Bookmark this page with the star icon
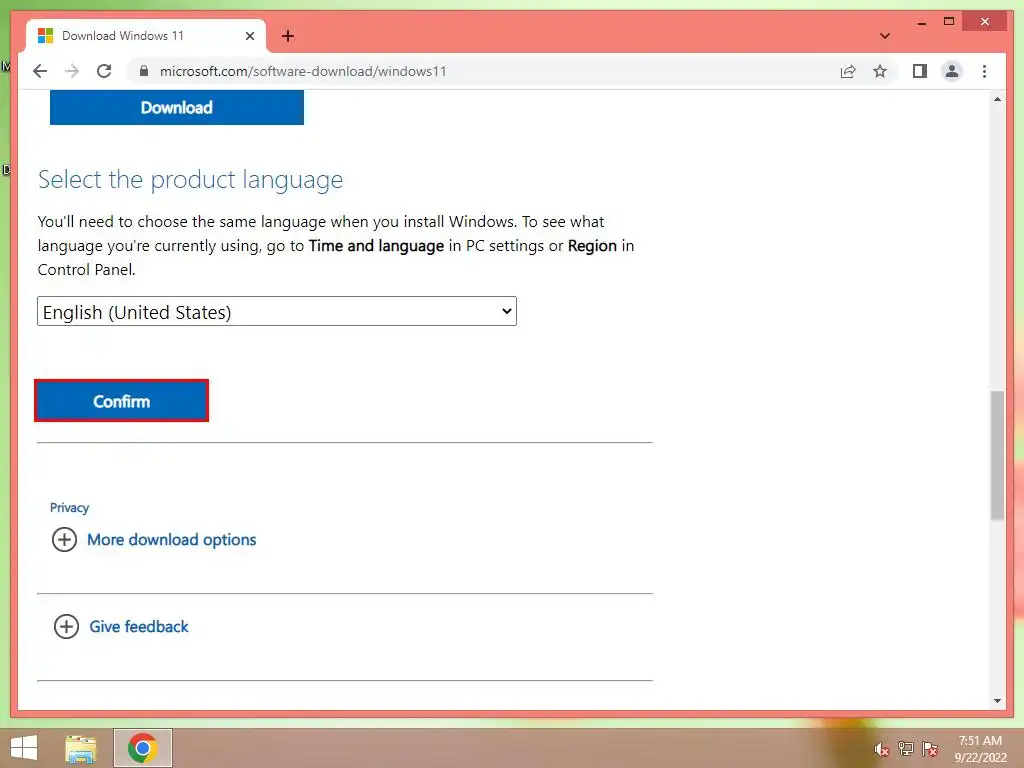Viewport: 1024px width, 768px height. [x=880, y=71]
